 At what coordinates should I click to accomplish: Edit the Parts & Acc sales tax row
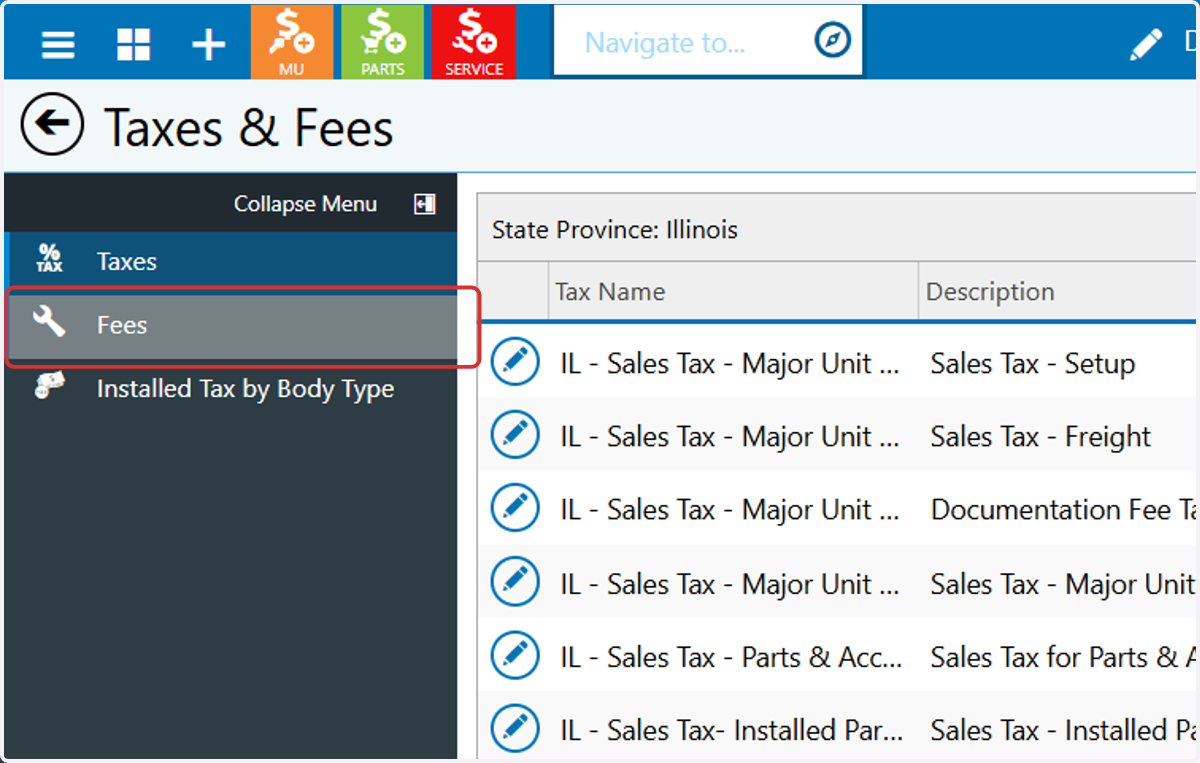coord(515,655)
